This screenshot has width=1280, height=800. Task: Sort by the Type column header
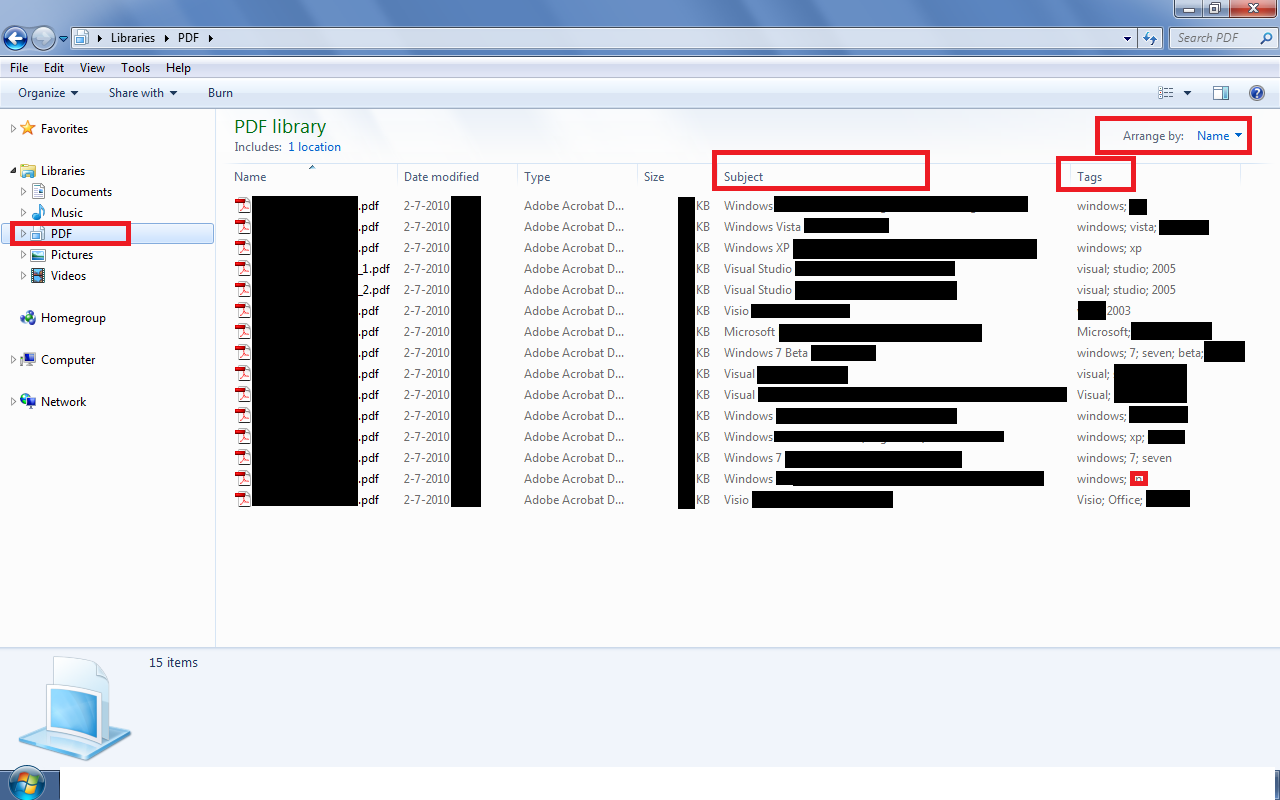pyautogui.click(x=577, y=176)
